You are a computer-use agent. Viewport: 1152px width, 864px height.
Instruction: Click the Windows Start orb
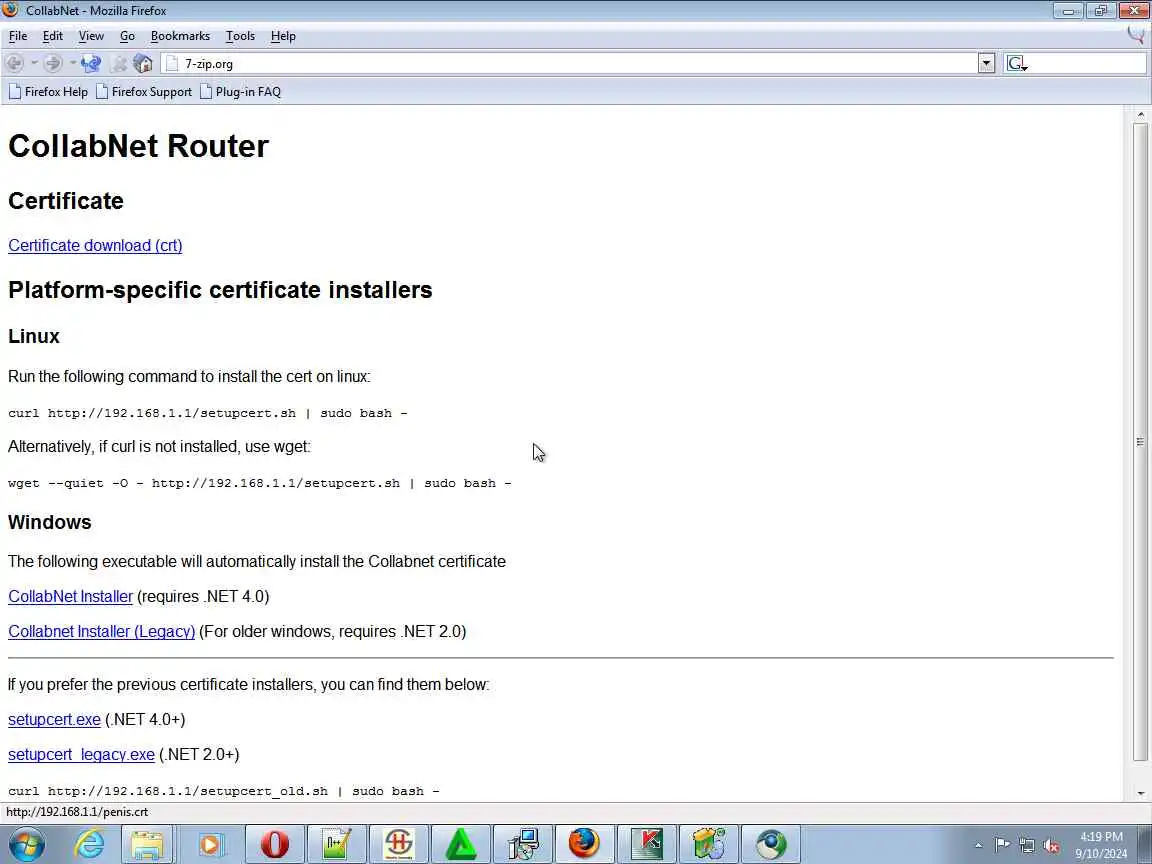26,844
